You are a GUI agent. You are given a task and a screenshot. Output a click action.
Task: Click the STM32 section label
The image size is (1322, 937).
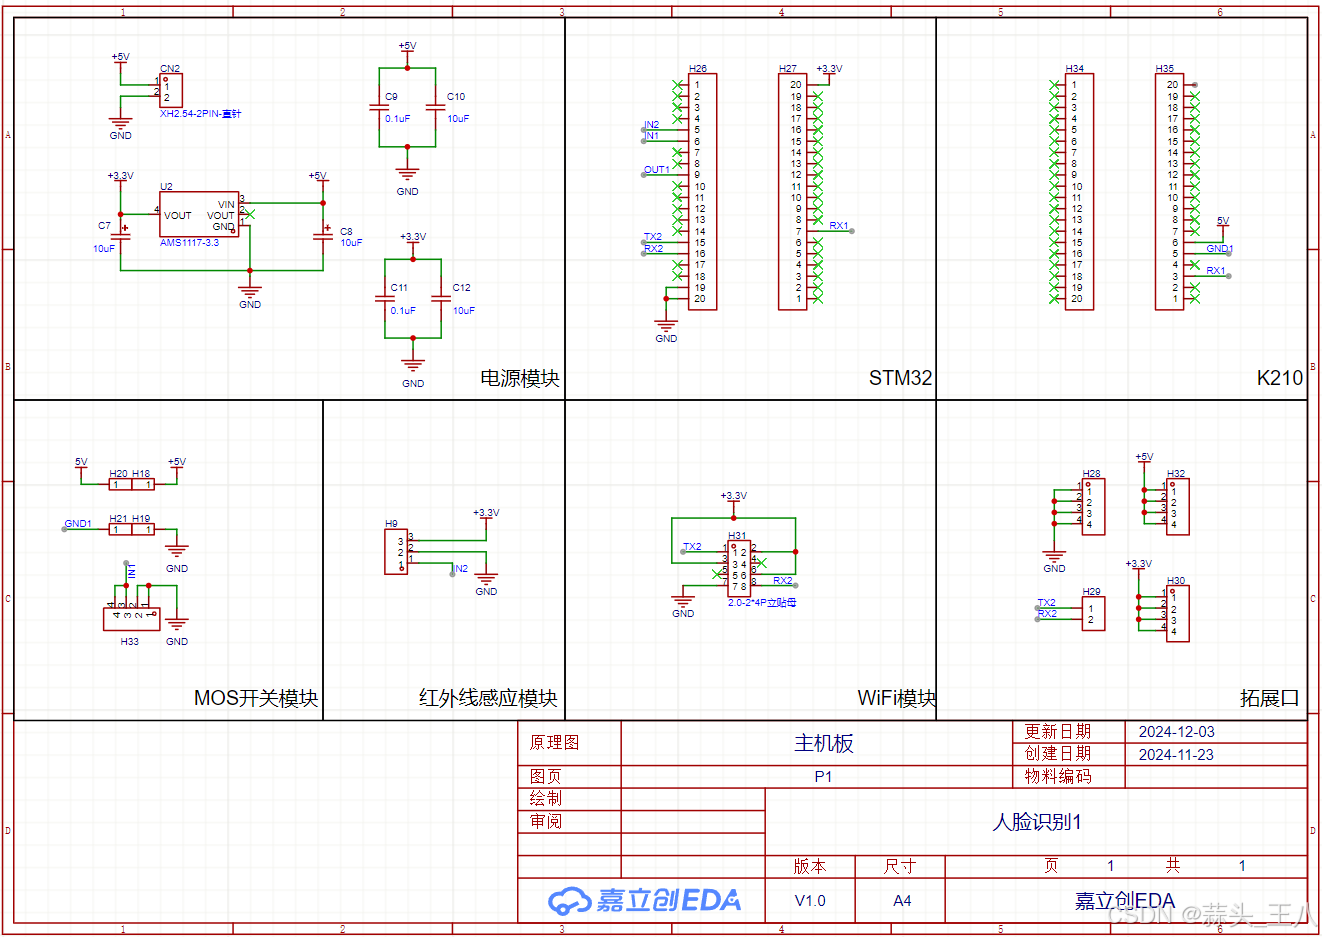[900, 378]
